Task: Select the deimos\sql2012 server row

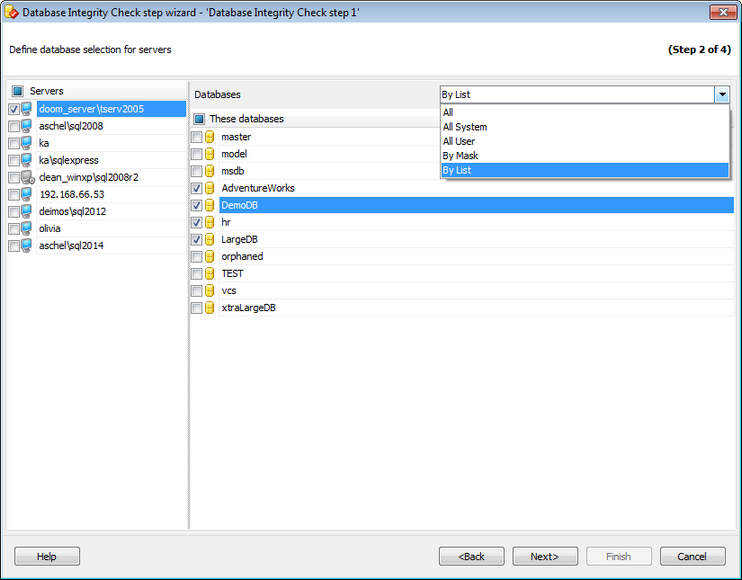Action: (111, 211)
